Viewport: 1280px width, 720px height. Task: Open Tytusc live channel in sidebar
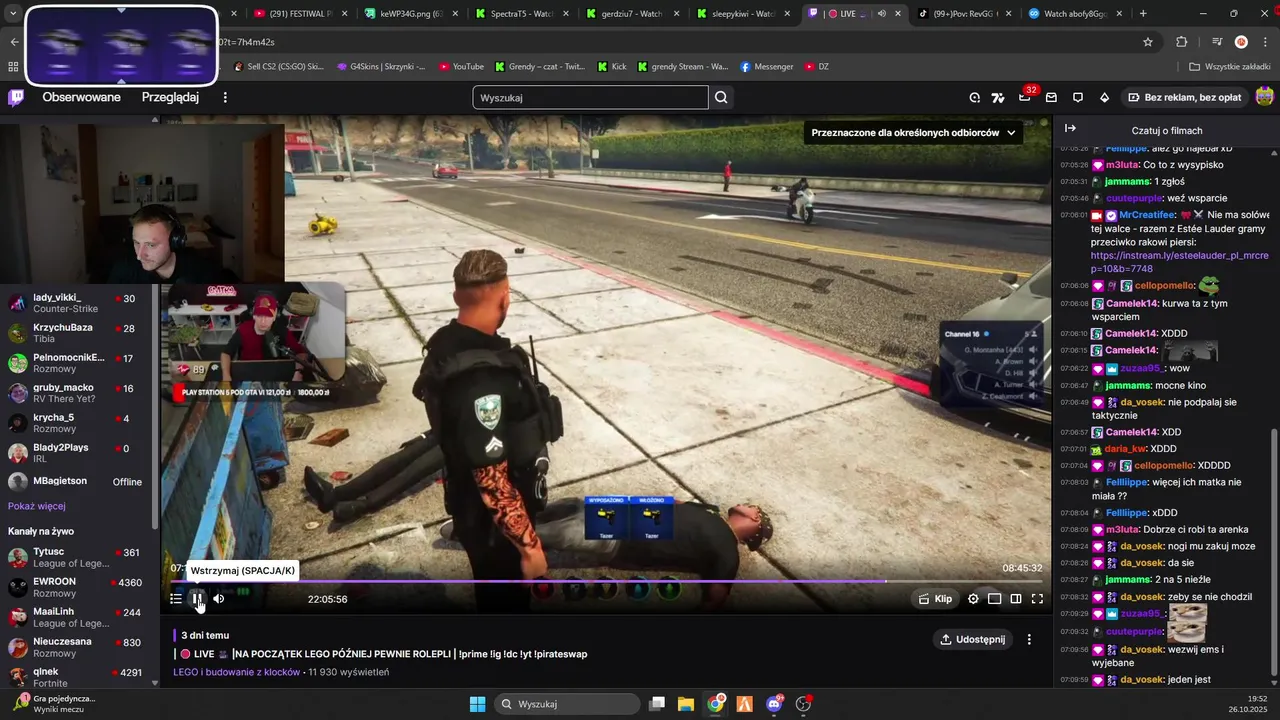(x=75, y=557)
